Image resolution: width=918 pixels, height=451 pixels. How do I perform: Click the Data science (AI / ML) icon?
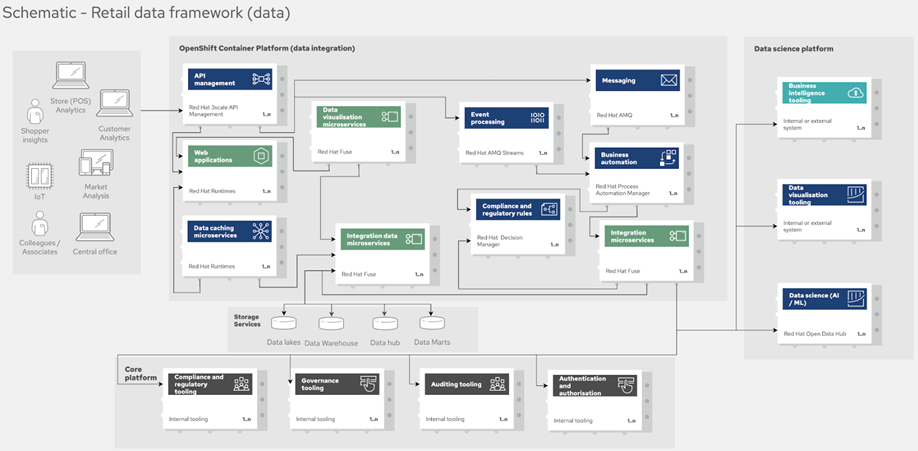pyautogui.click(x=857, y=297)
